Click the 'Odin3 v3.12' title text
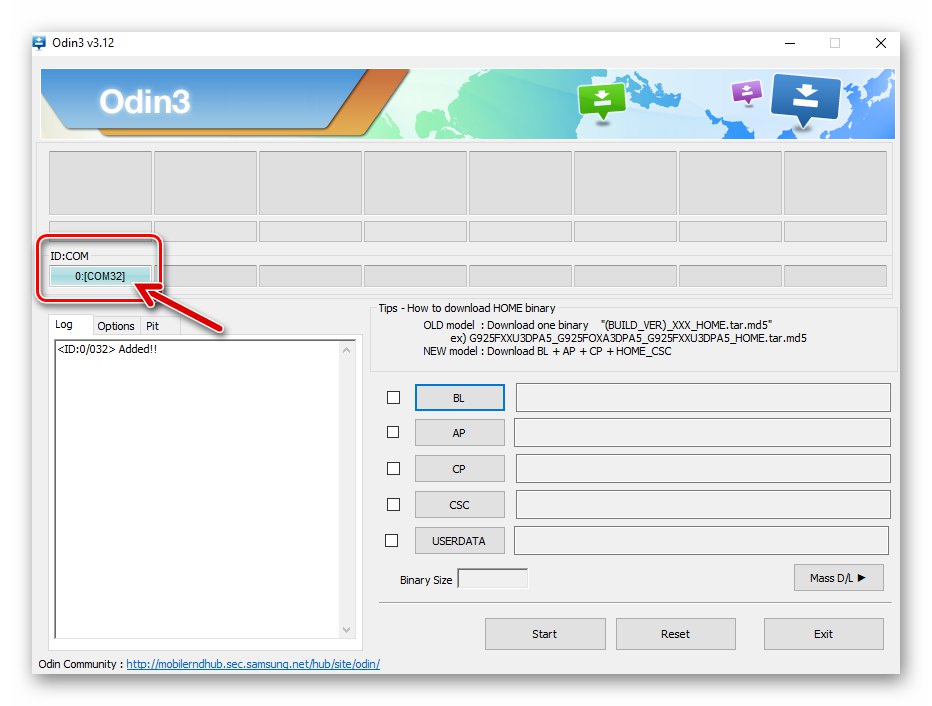Viewport: 932px width, 706px height. point(83,43)
